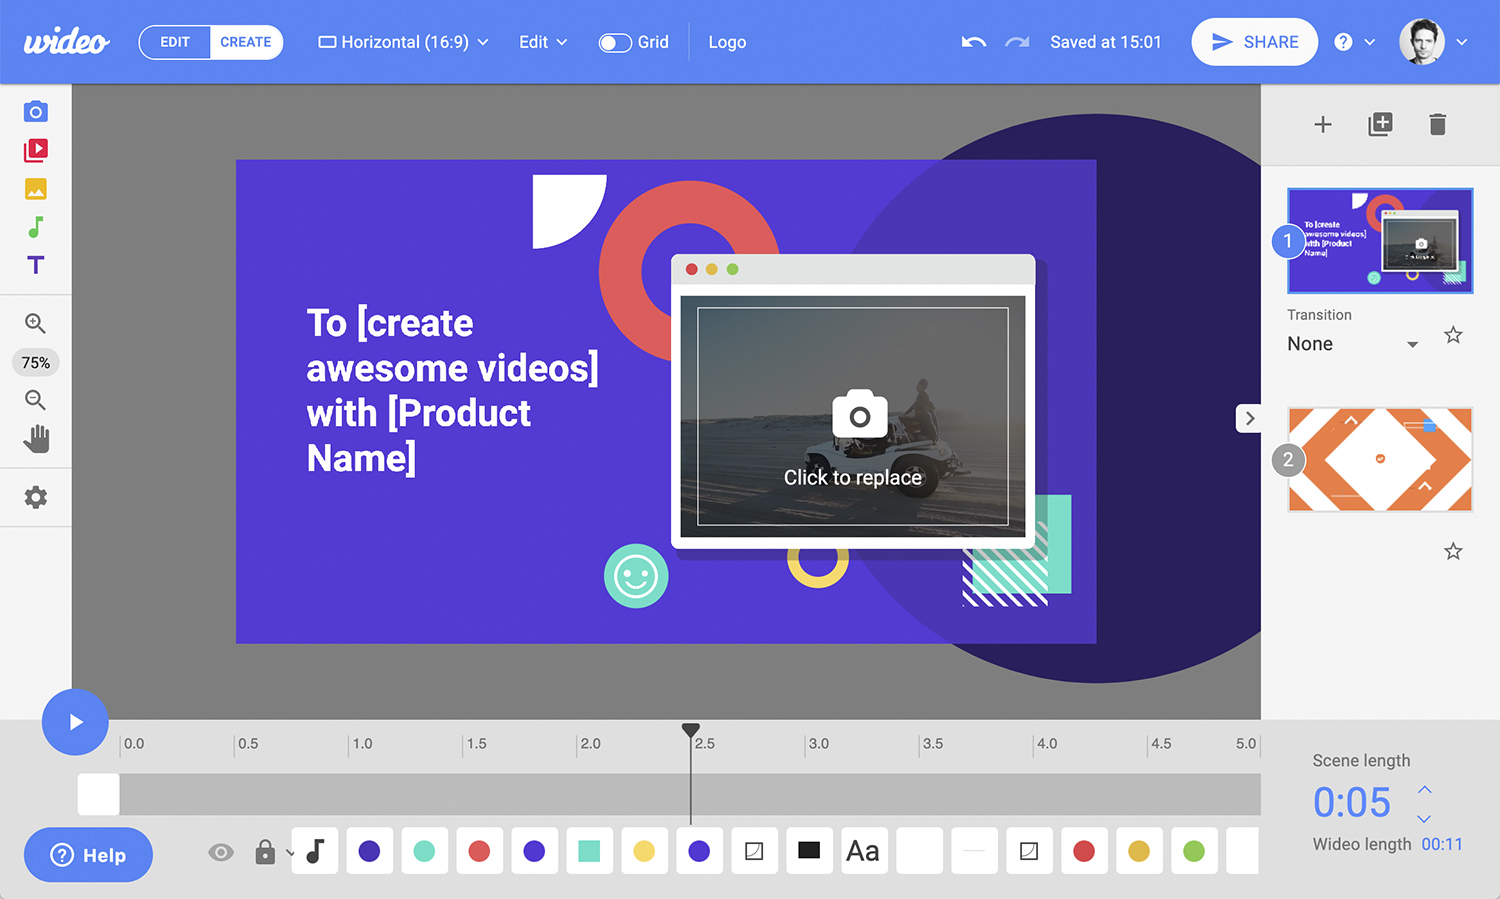The image size is (1500, 899).
Task: Select the purple T text tool
Action: point(36,265)
